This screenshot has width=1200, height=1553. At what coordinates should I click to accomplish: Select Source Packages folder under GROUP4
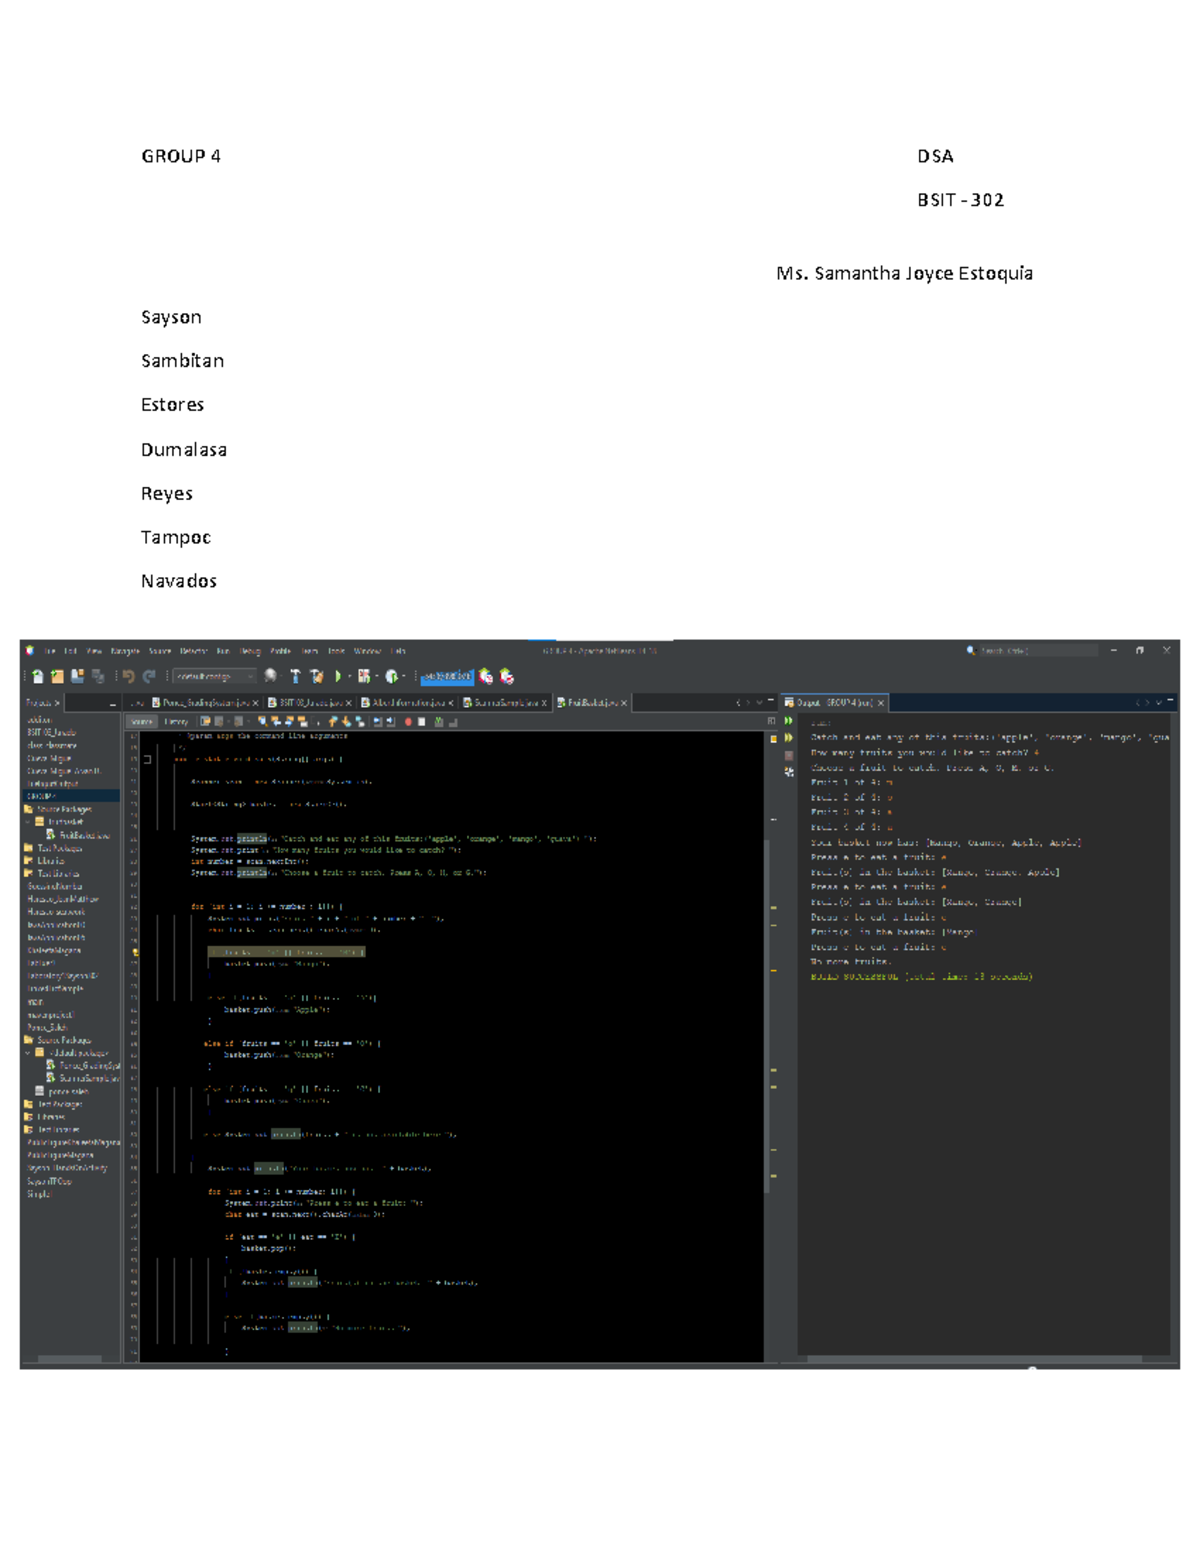(63, 809)
